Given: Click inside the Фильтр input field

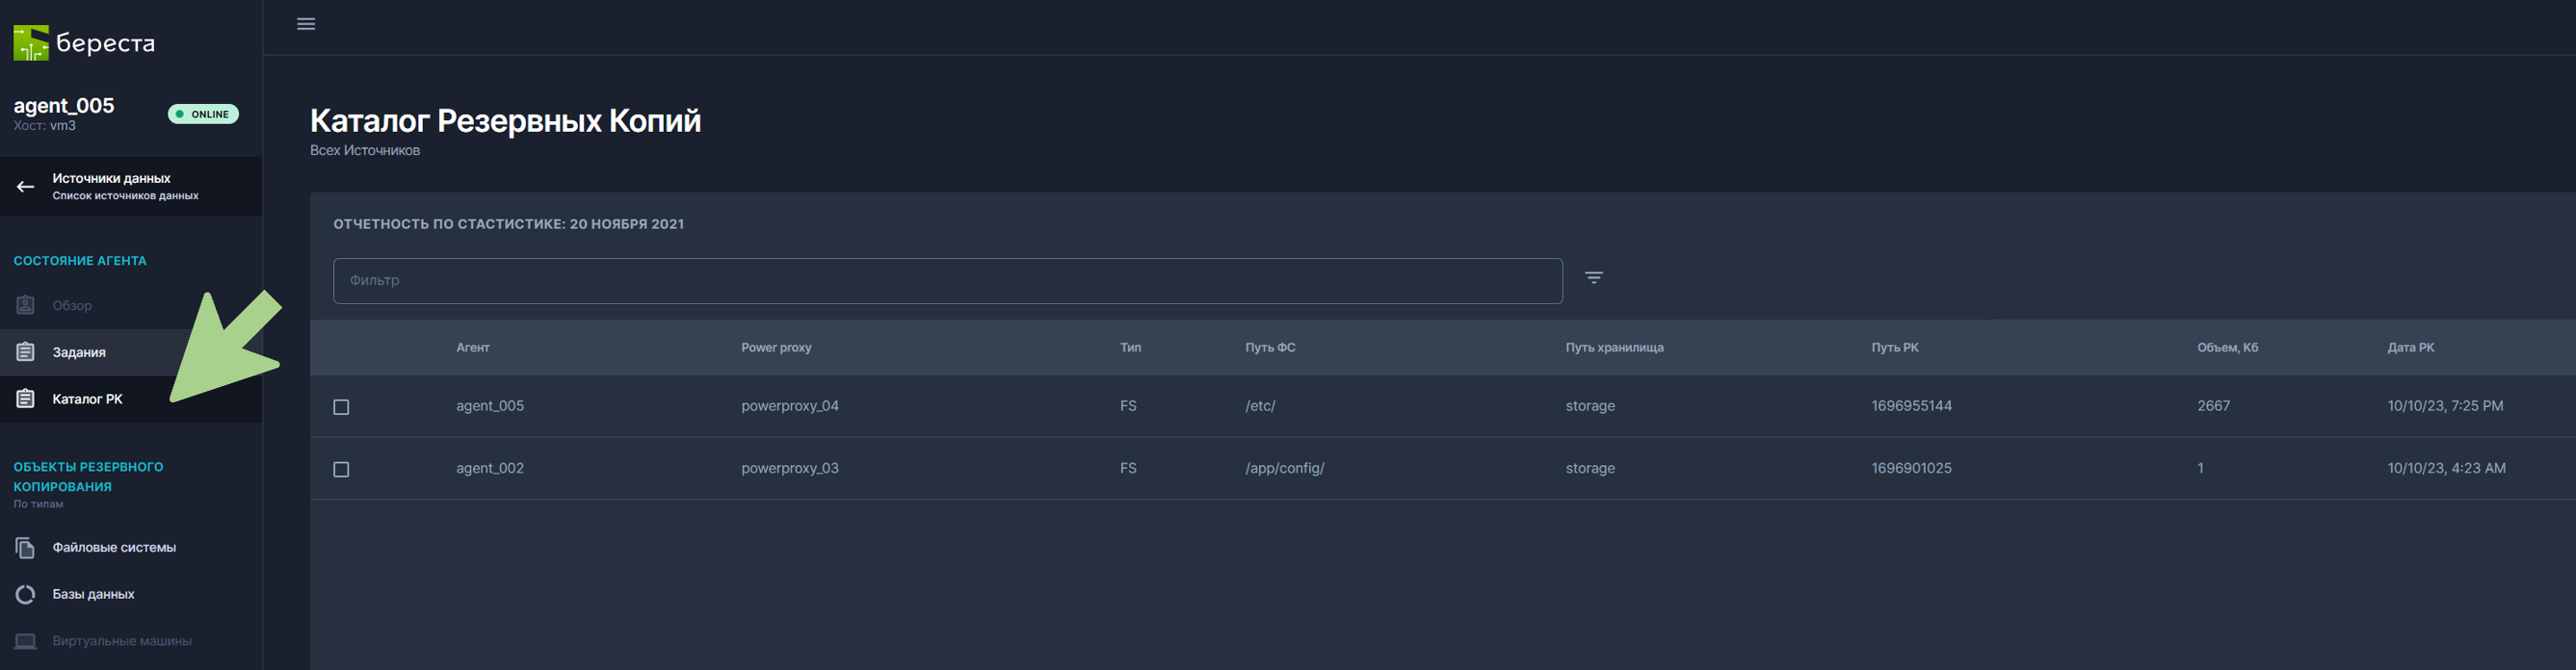Looking at the screenshot, I should (x=947, y=281).
